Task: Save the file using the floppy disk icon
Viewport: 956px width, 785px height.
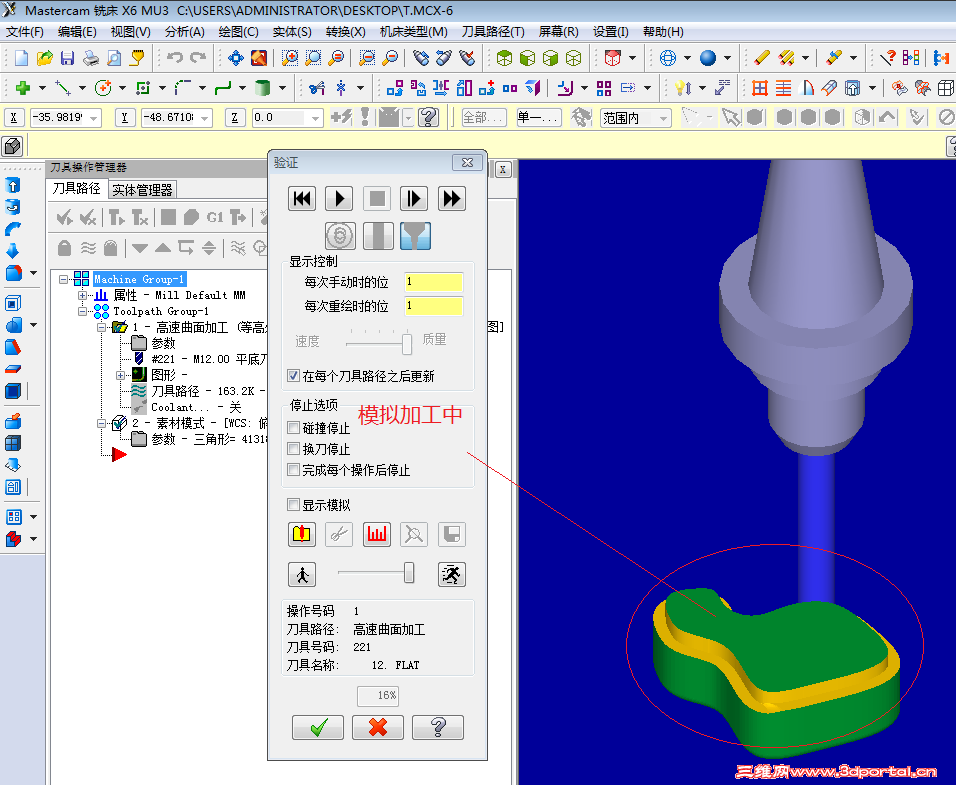Action: 68,58
